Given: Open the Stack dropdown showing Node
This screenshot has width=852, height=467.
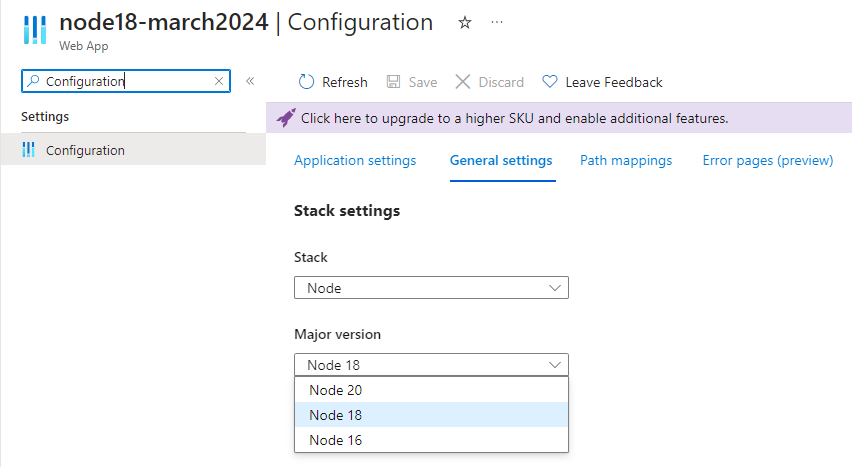Looking at the screenshot, I should [431, 288].
